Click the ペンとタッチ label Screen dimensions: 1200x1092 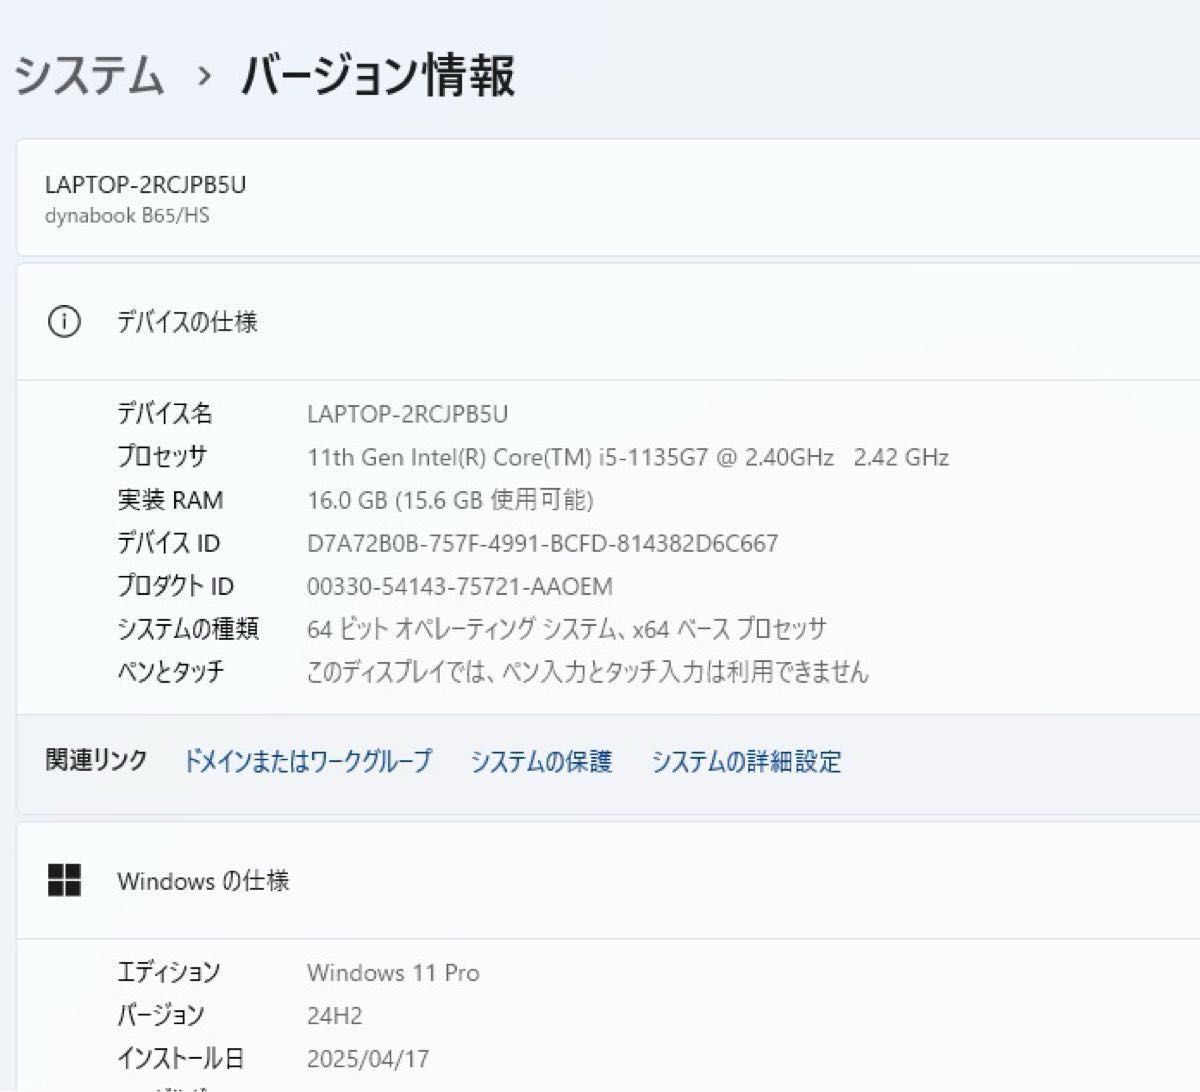[x=171, y=671]
